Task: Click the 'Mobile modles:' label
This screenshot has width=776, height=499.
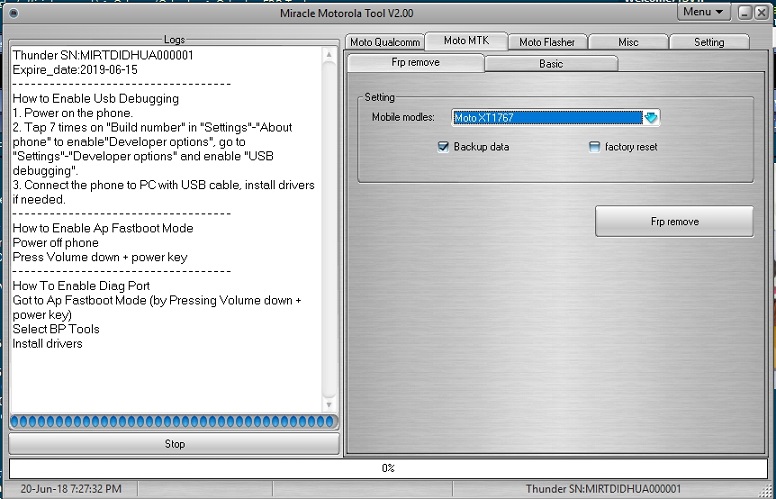Action: [x=403, y=117]
